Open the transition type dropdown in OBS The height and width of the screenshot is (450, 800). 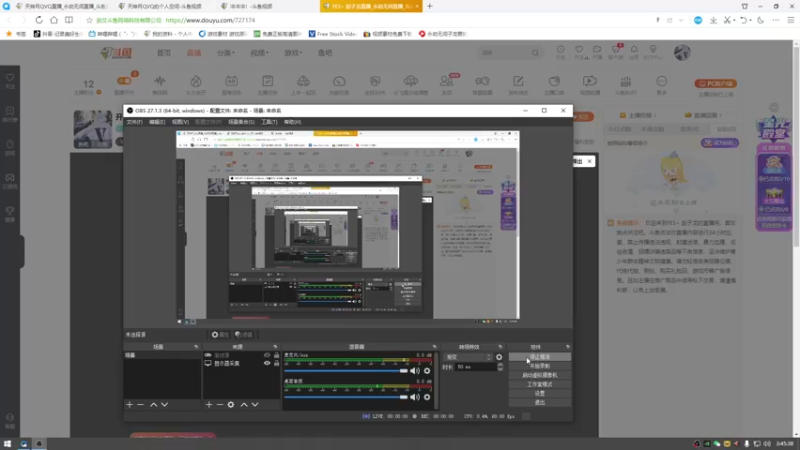[468, 357]
